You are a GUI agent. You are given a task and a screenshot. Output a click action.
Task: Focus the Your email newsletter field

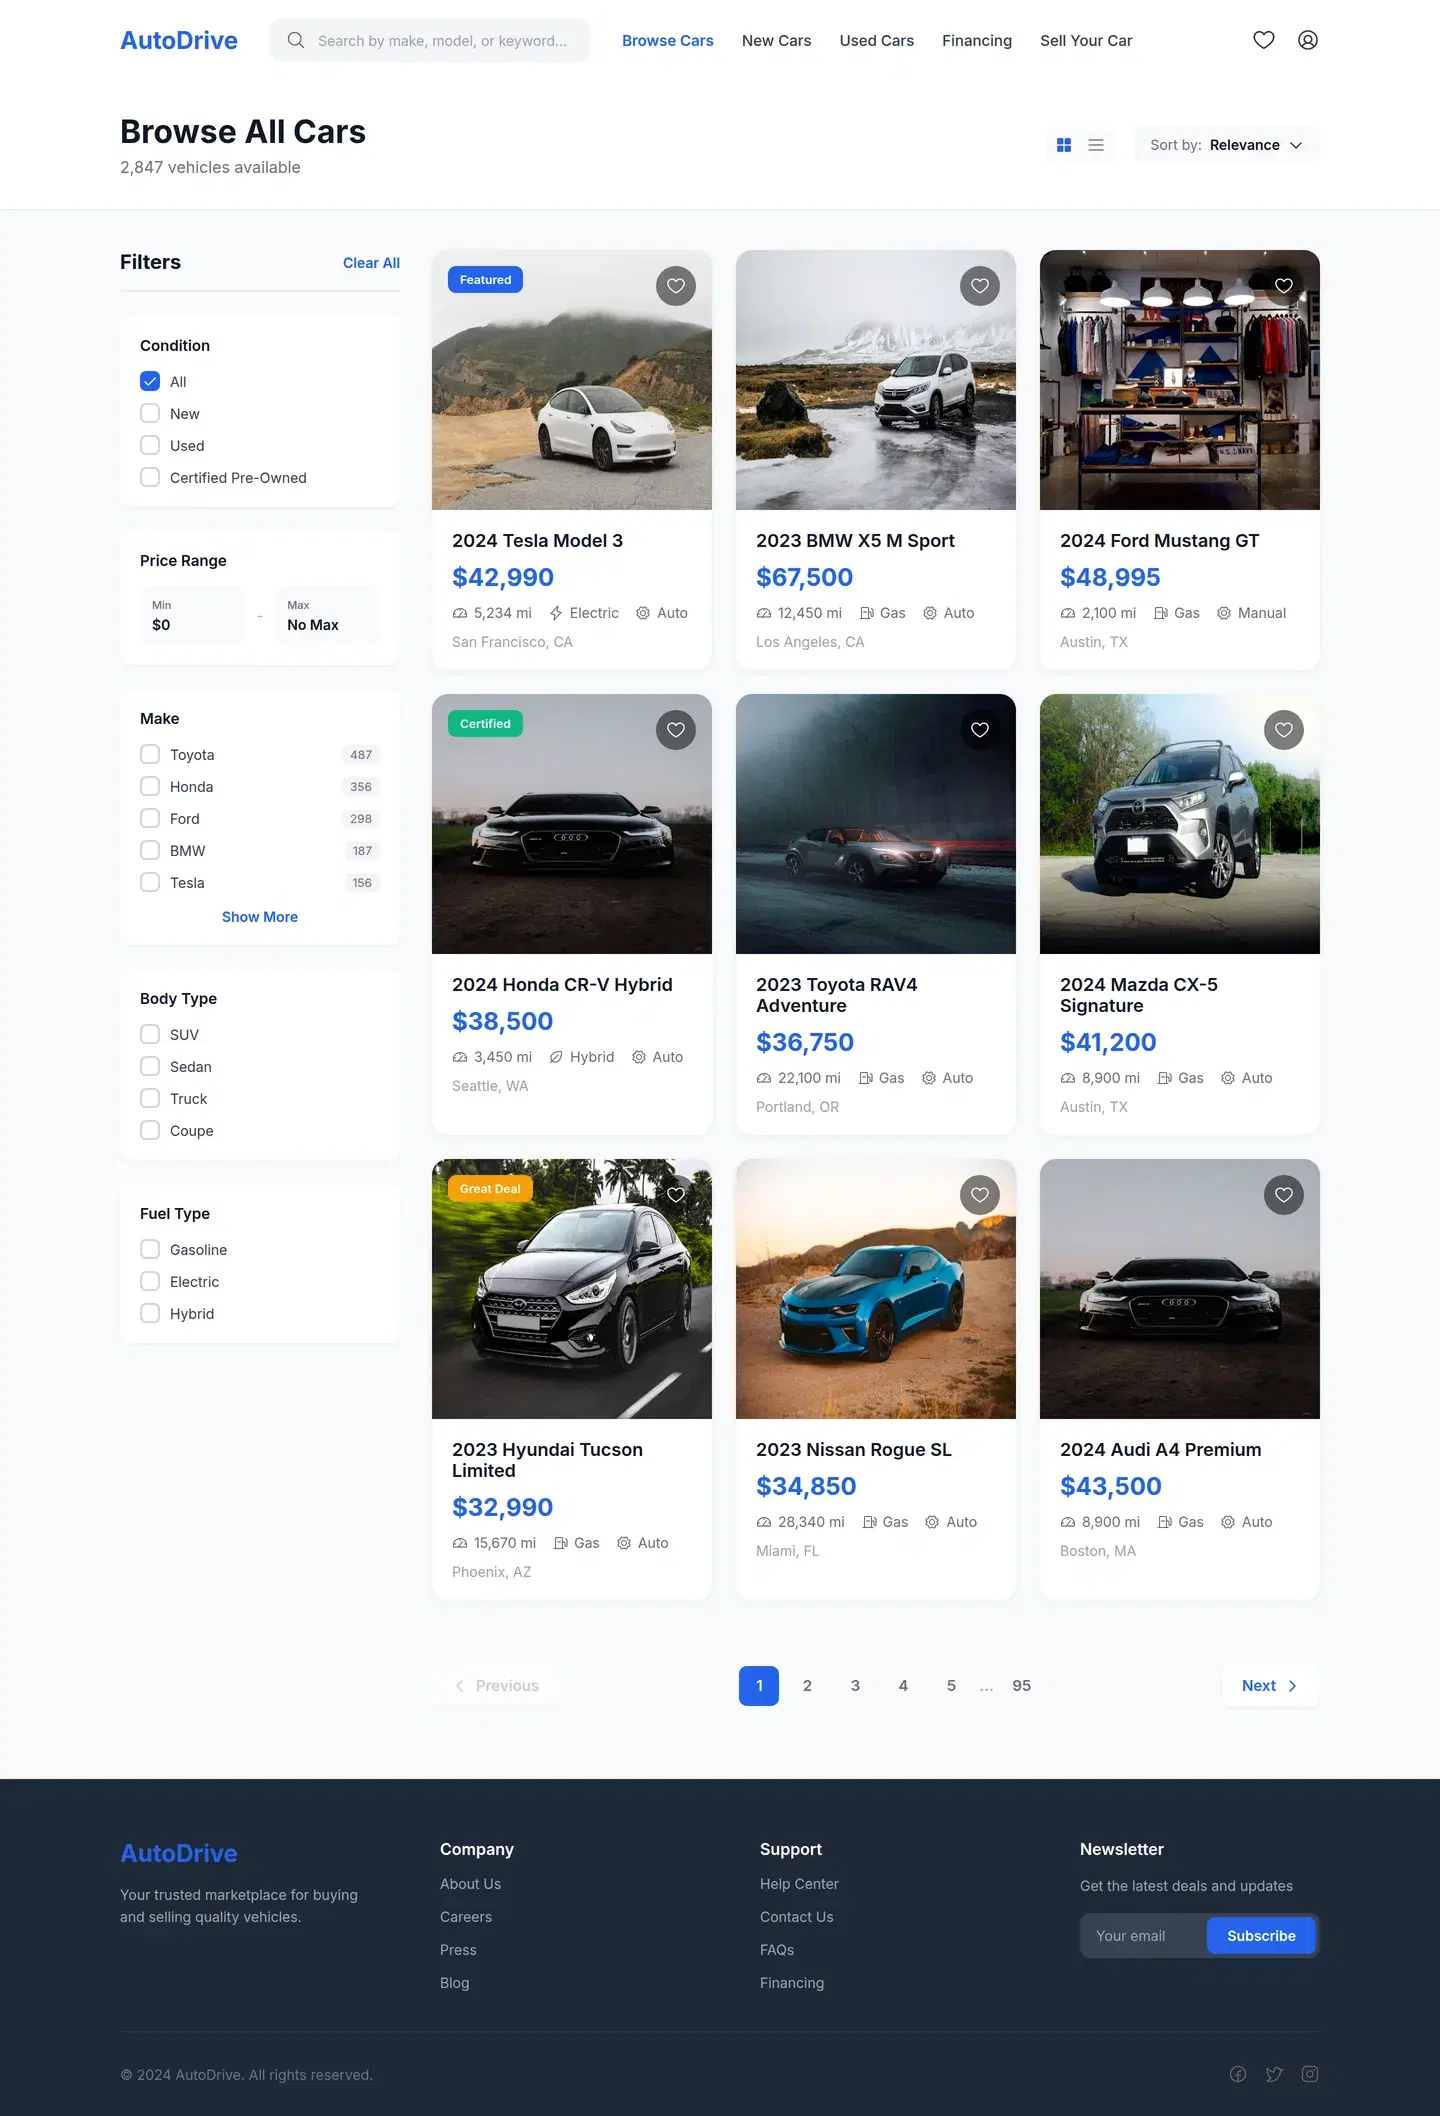pos(1143,1936)
